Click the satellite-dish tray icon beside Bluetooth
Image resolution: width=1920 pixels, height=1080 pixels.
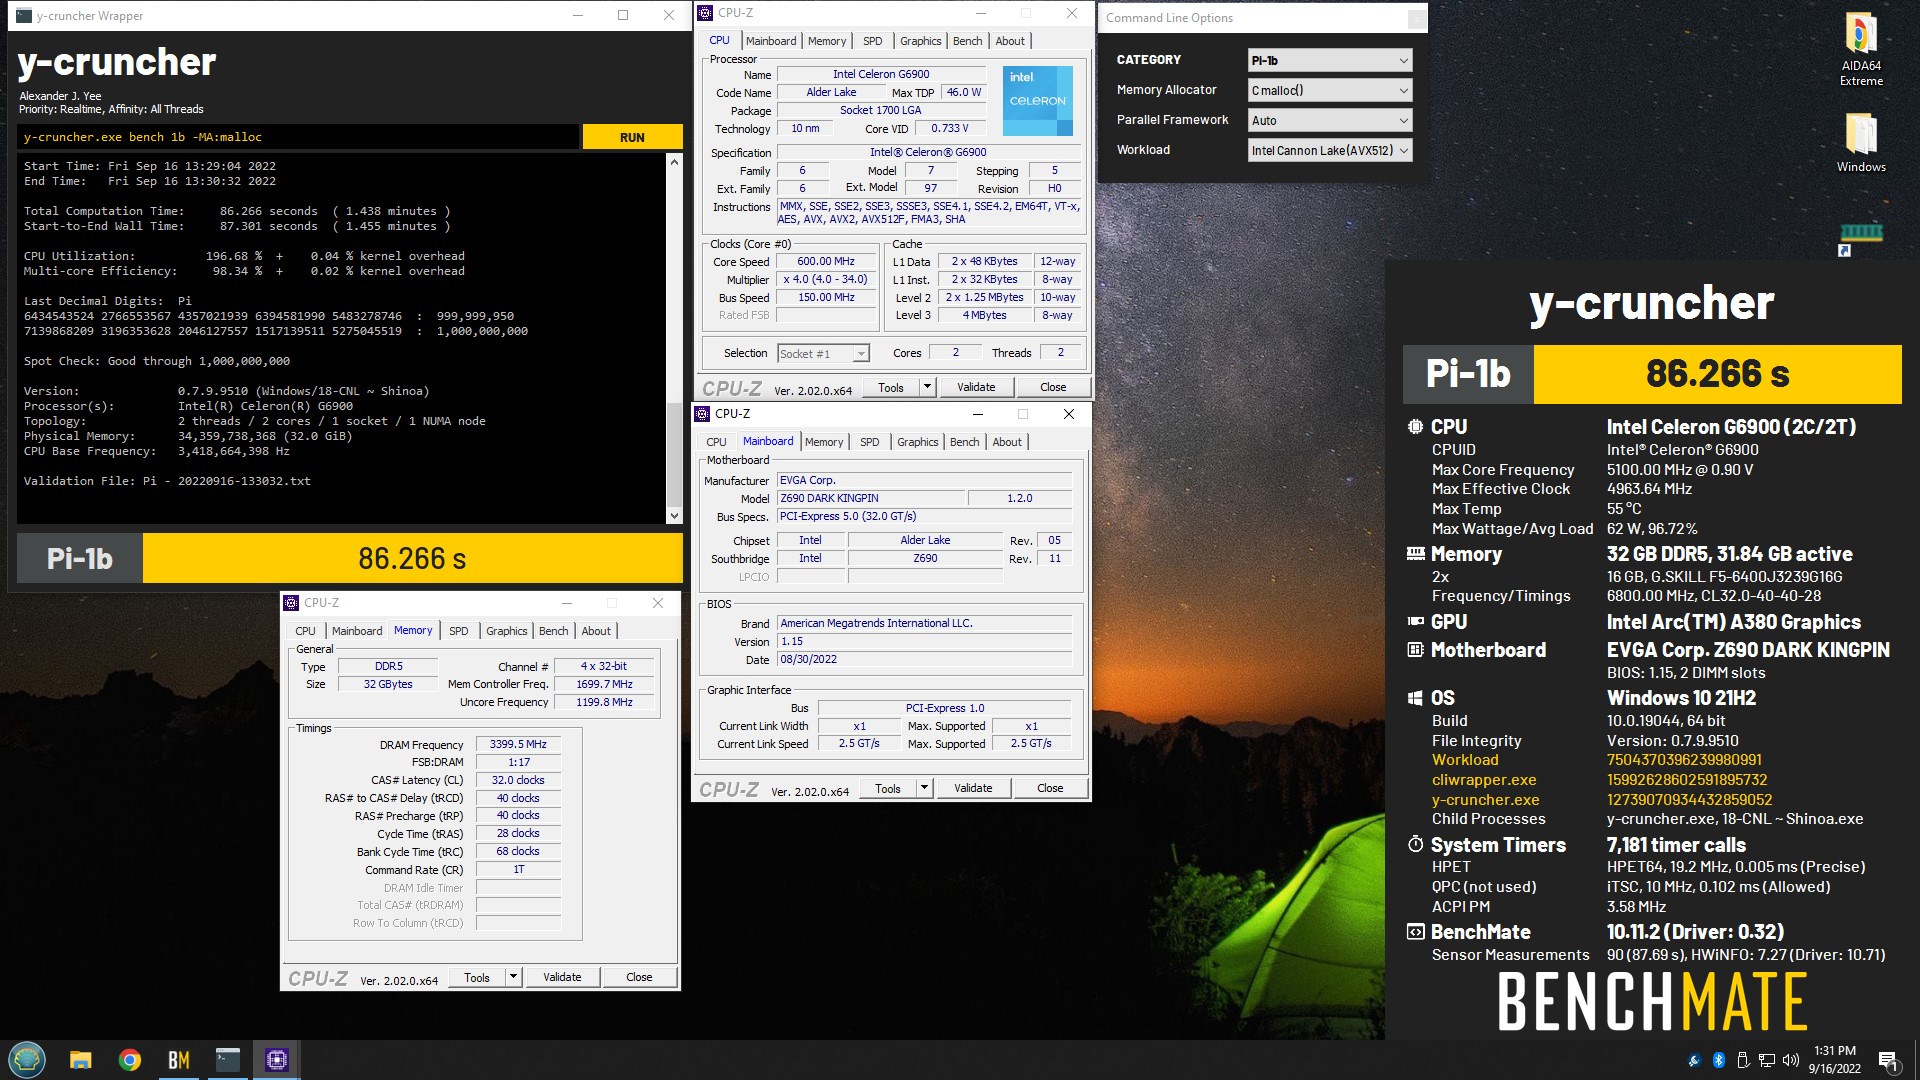click(x=1694, y=1060)
